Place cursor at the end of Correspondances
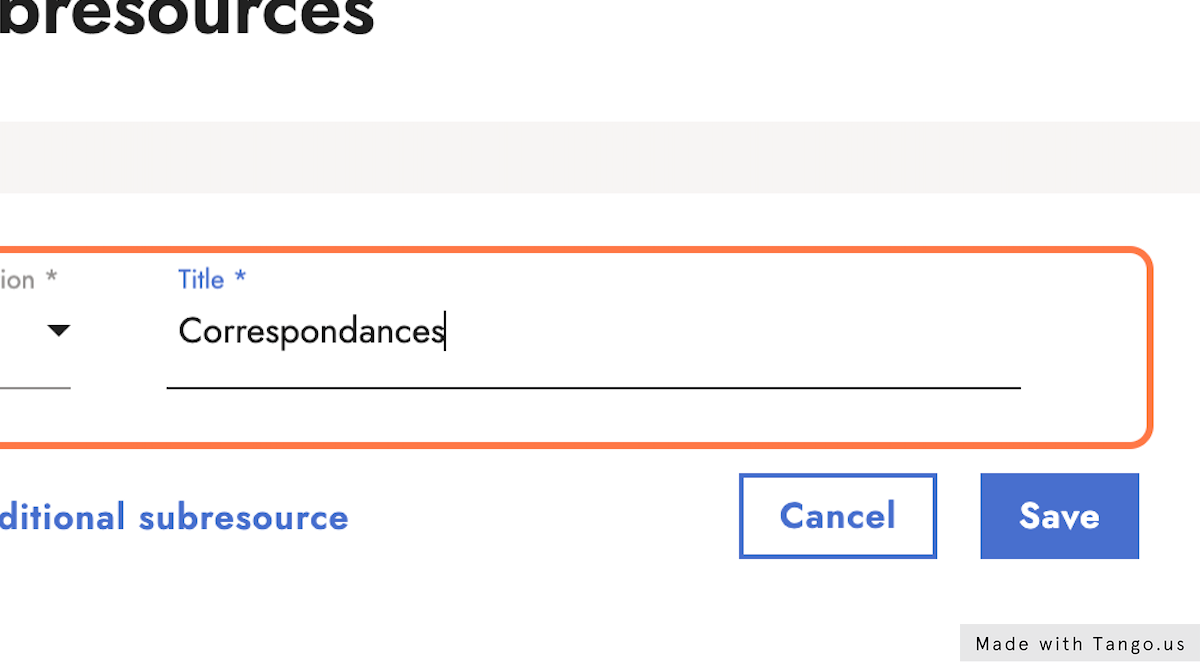Screen dimensions: 1200x662 point(445,332)
